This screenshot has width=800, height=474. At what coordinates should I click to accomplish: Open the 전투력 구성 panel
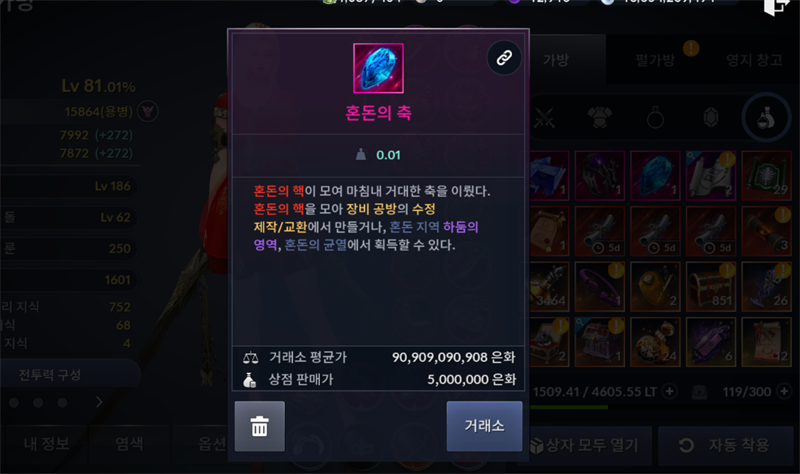[50, 375]
